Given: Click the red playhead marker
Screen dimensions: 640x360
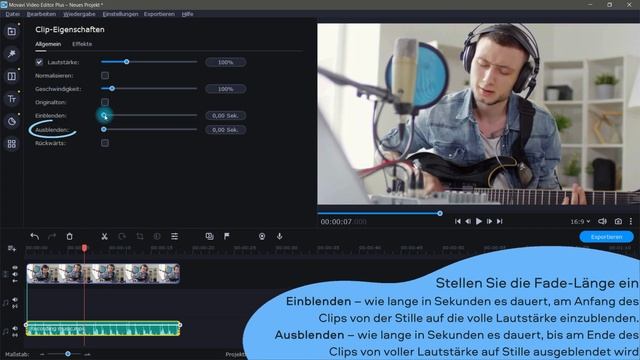Looking at the screenshot, I should pyautogui.click(x=84, y=248).
